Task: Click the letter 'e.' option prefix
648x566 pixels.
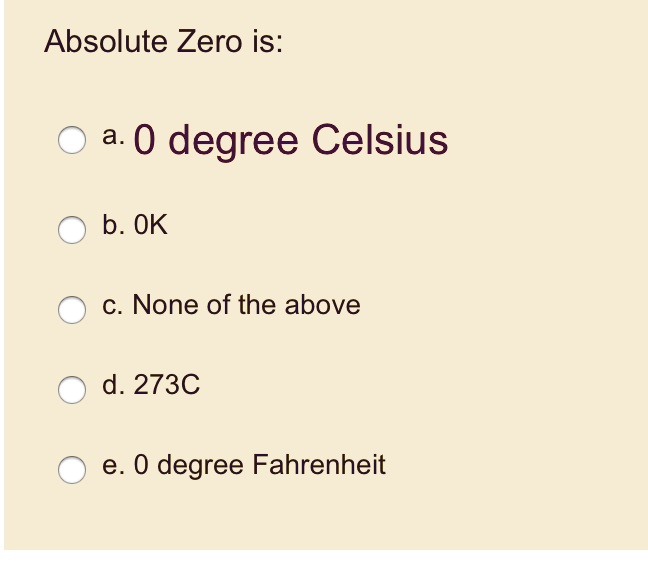Action: tap(113, 465)
